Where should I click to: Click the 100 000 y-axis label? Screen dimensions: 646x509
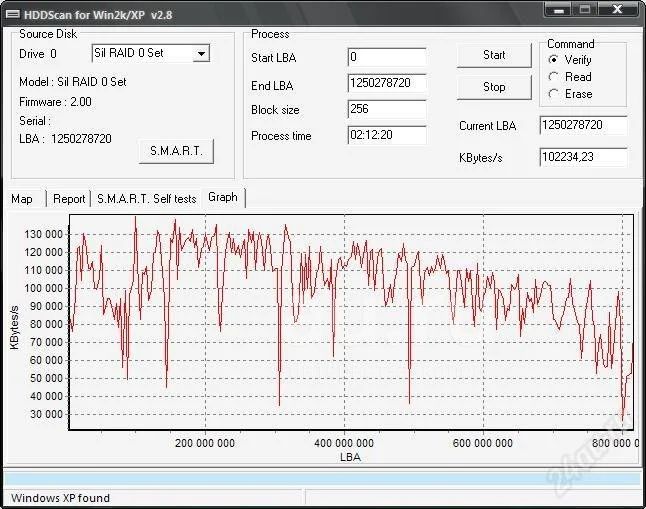(x=44, y=288)
